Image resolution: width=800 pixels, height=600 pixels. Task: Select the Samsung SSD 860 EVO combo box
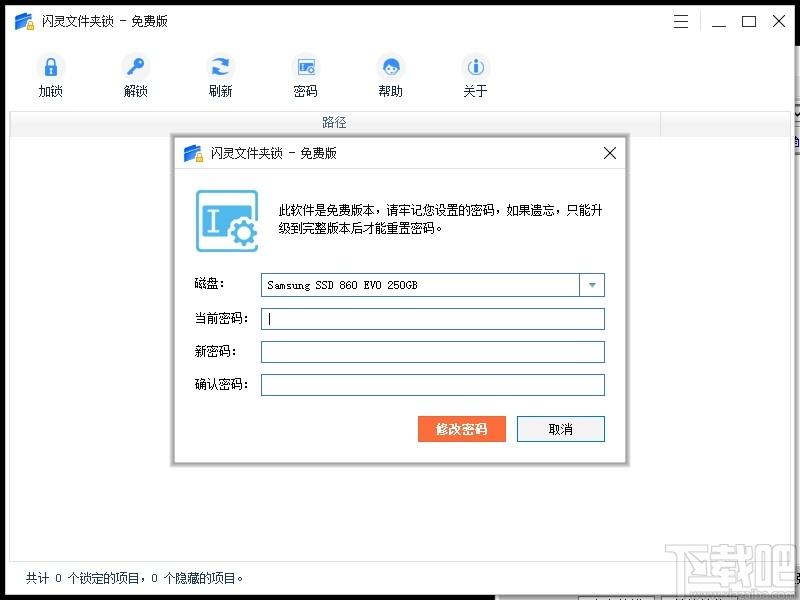[433, 285]
